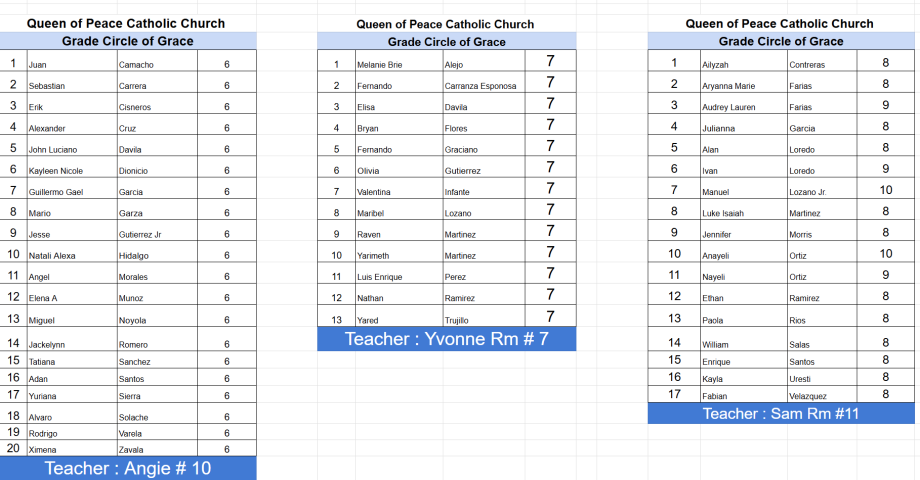Click the grade 10 cell beside Anayeli Ortiz

(885, 254)
